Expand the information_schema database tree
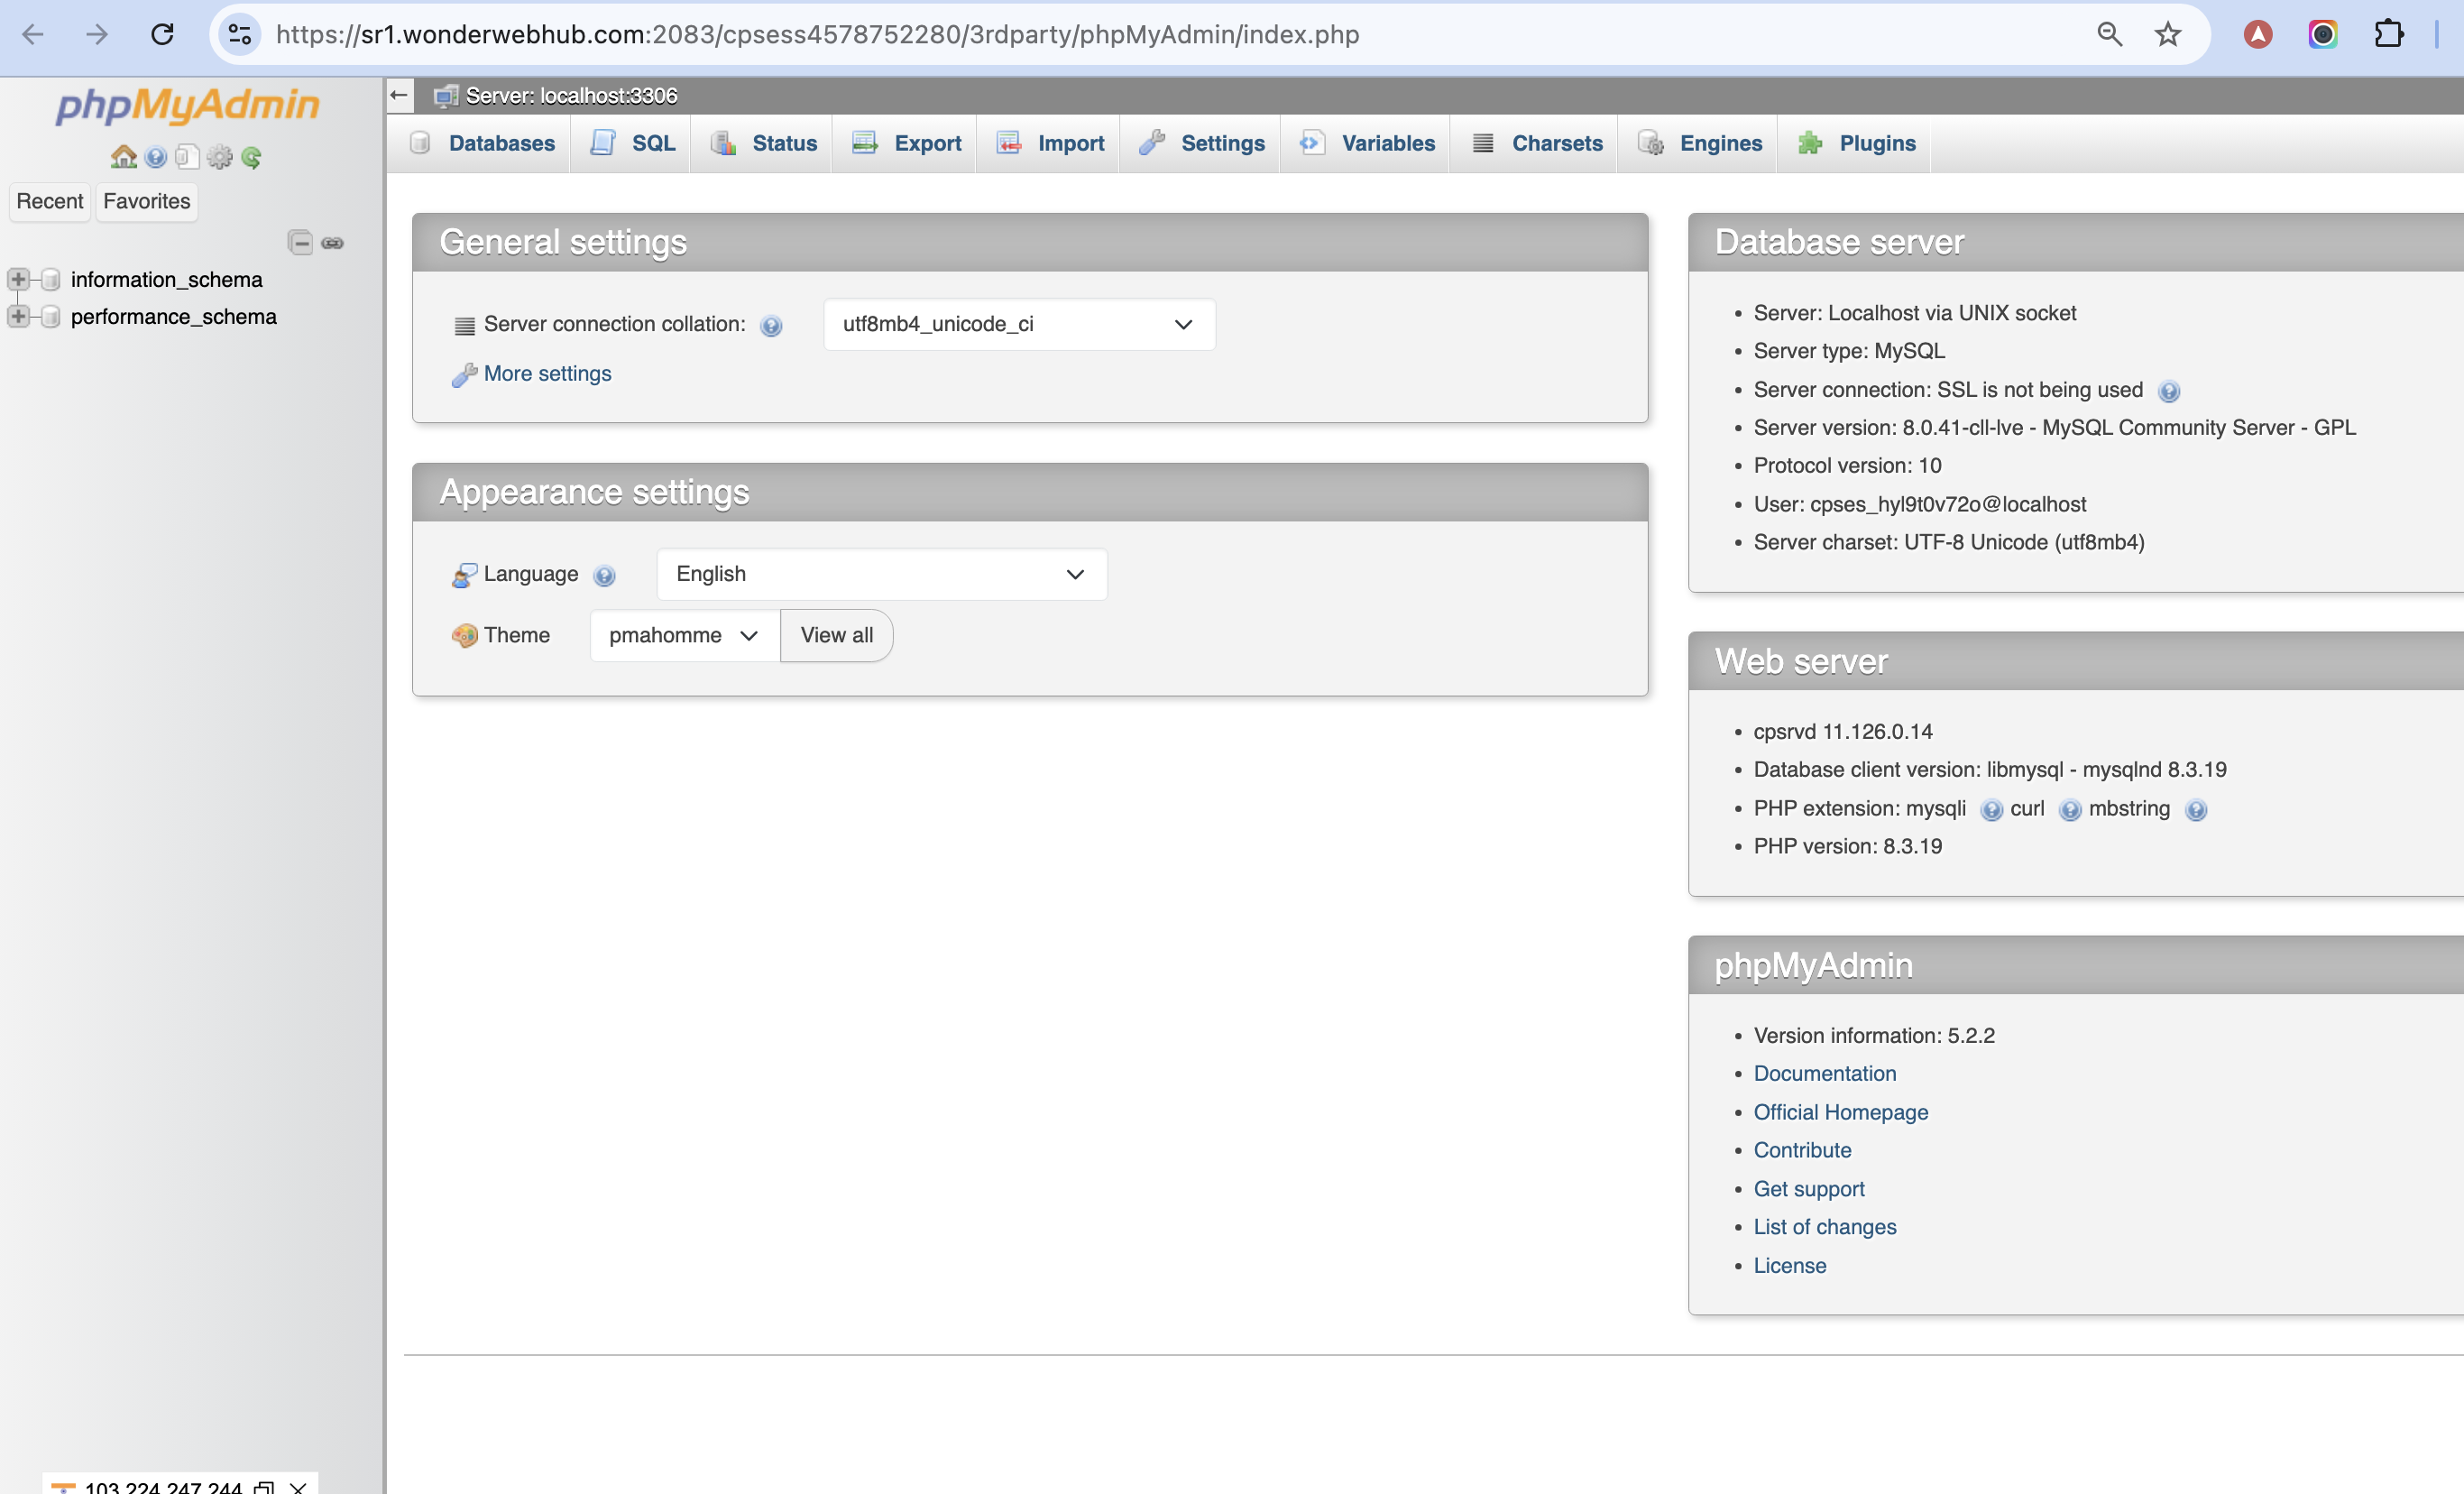Image resolution: width=2464 pixels, height=1494 pixels. pyautogui.click(x=18, y=279)
